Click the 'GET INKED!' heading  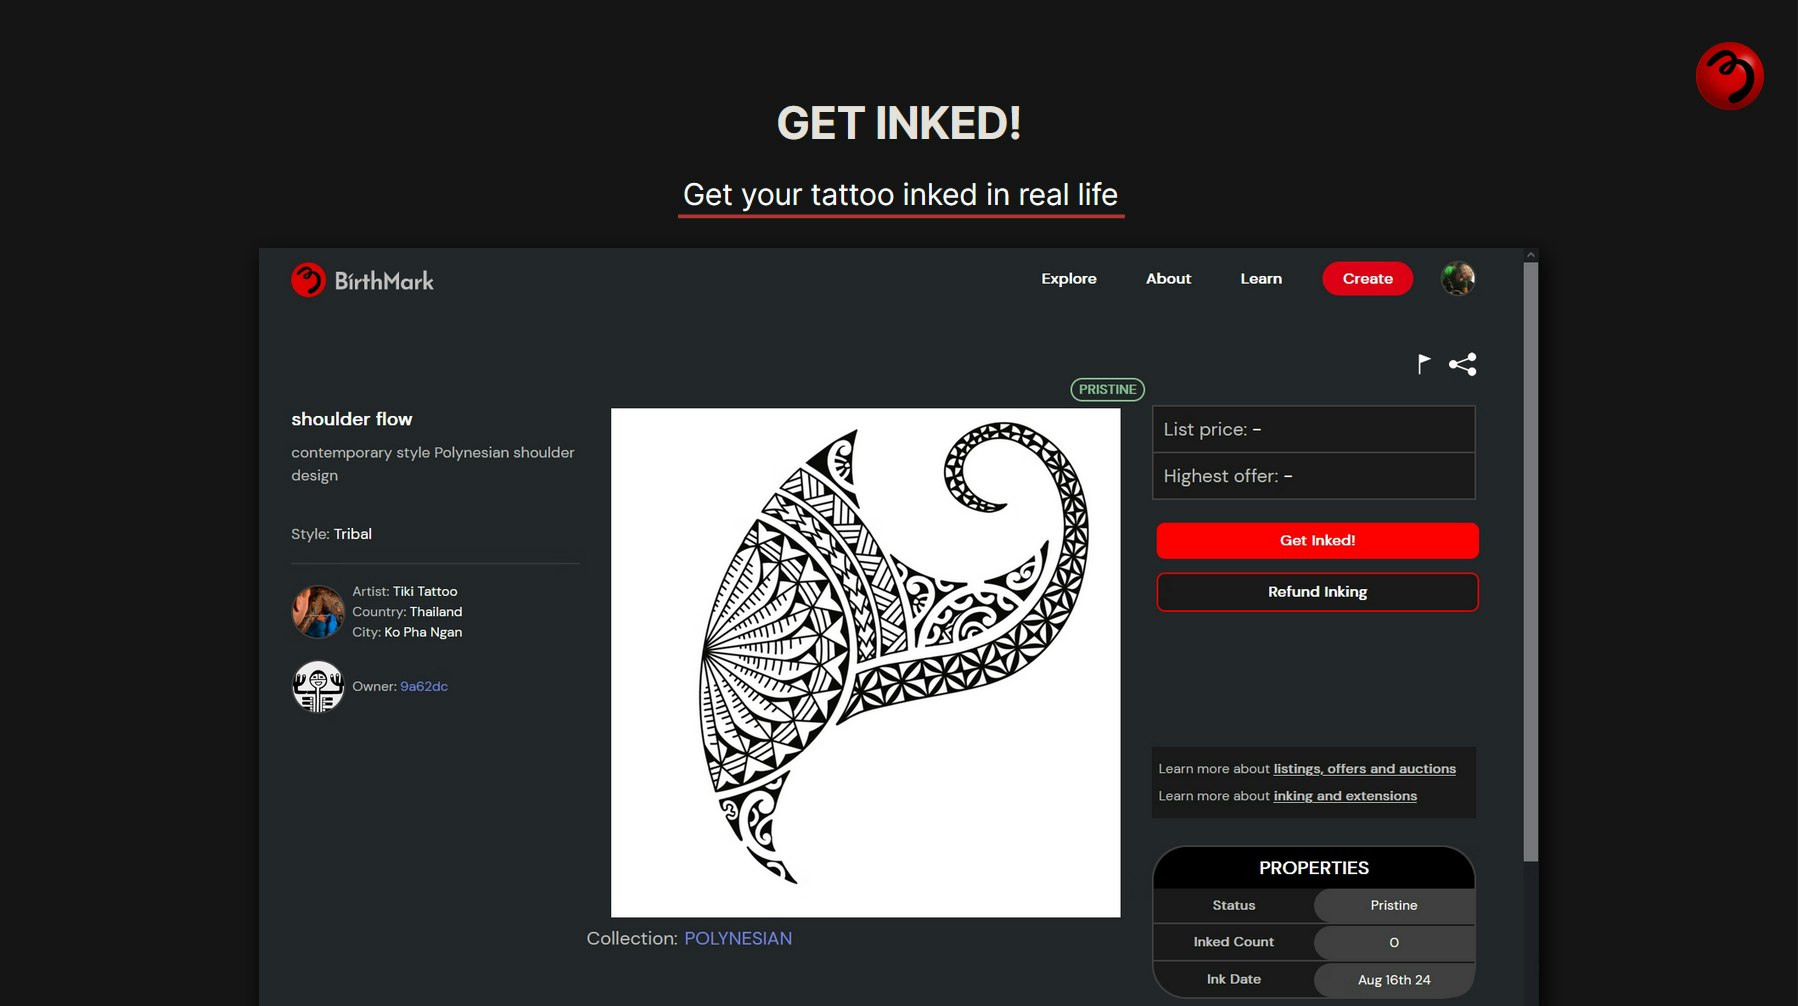coord(898,123)
